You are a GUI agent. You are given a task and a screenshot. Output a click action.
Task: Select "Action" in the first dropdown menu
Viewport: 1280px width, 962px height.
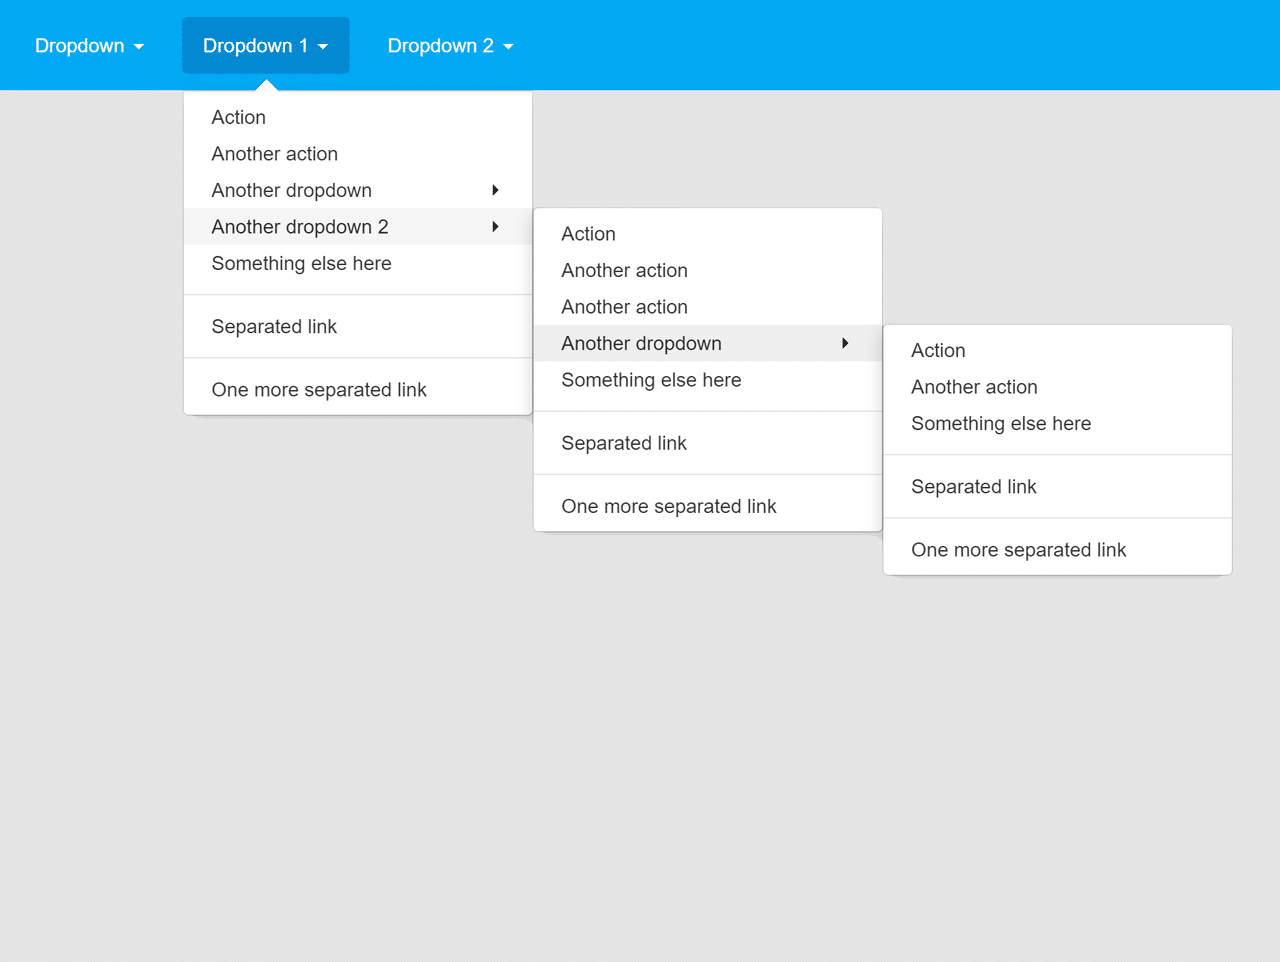point(238,117)
